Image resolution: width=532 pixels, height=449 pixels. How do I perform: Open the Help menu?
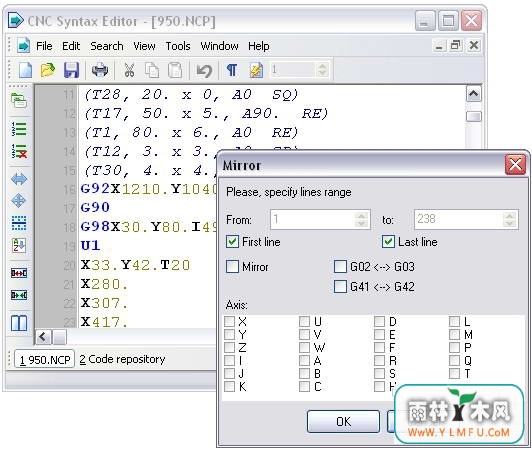(259, 46)
